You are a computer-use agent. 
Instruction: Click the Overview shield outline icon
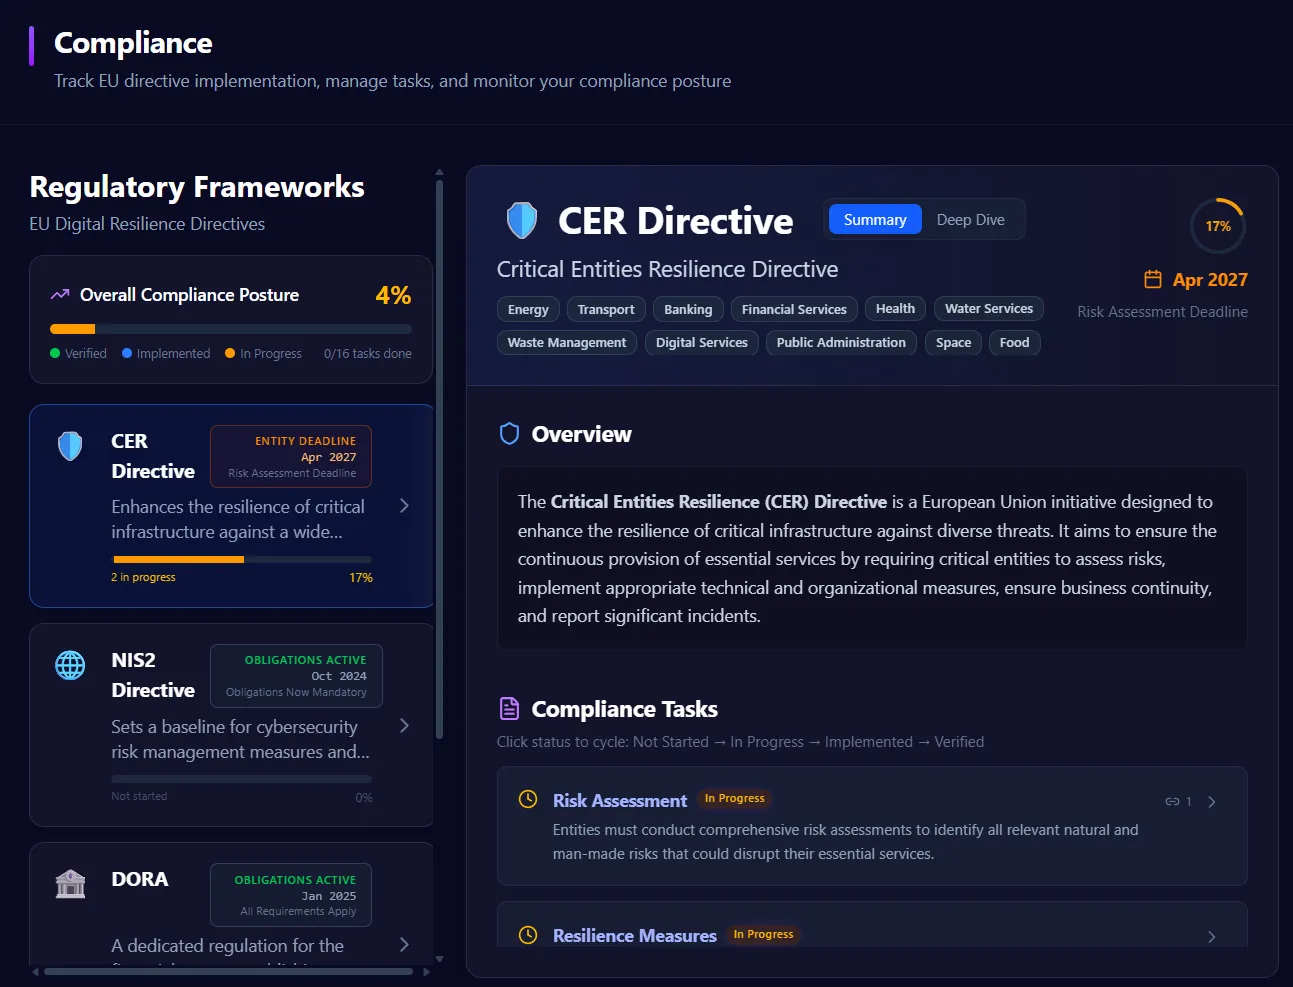click(509, 434)
